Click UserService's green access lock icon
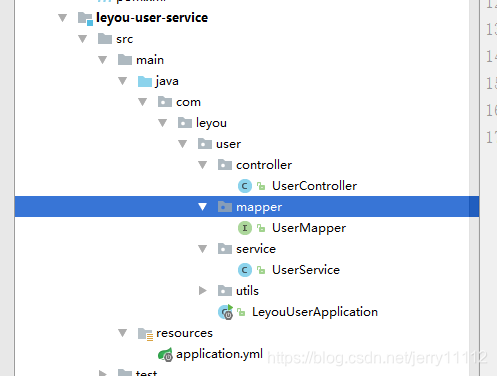This screenshot has height=376, width=497. pos(261,270)
